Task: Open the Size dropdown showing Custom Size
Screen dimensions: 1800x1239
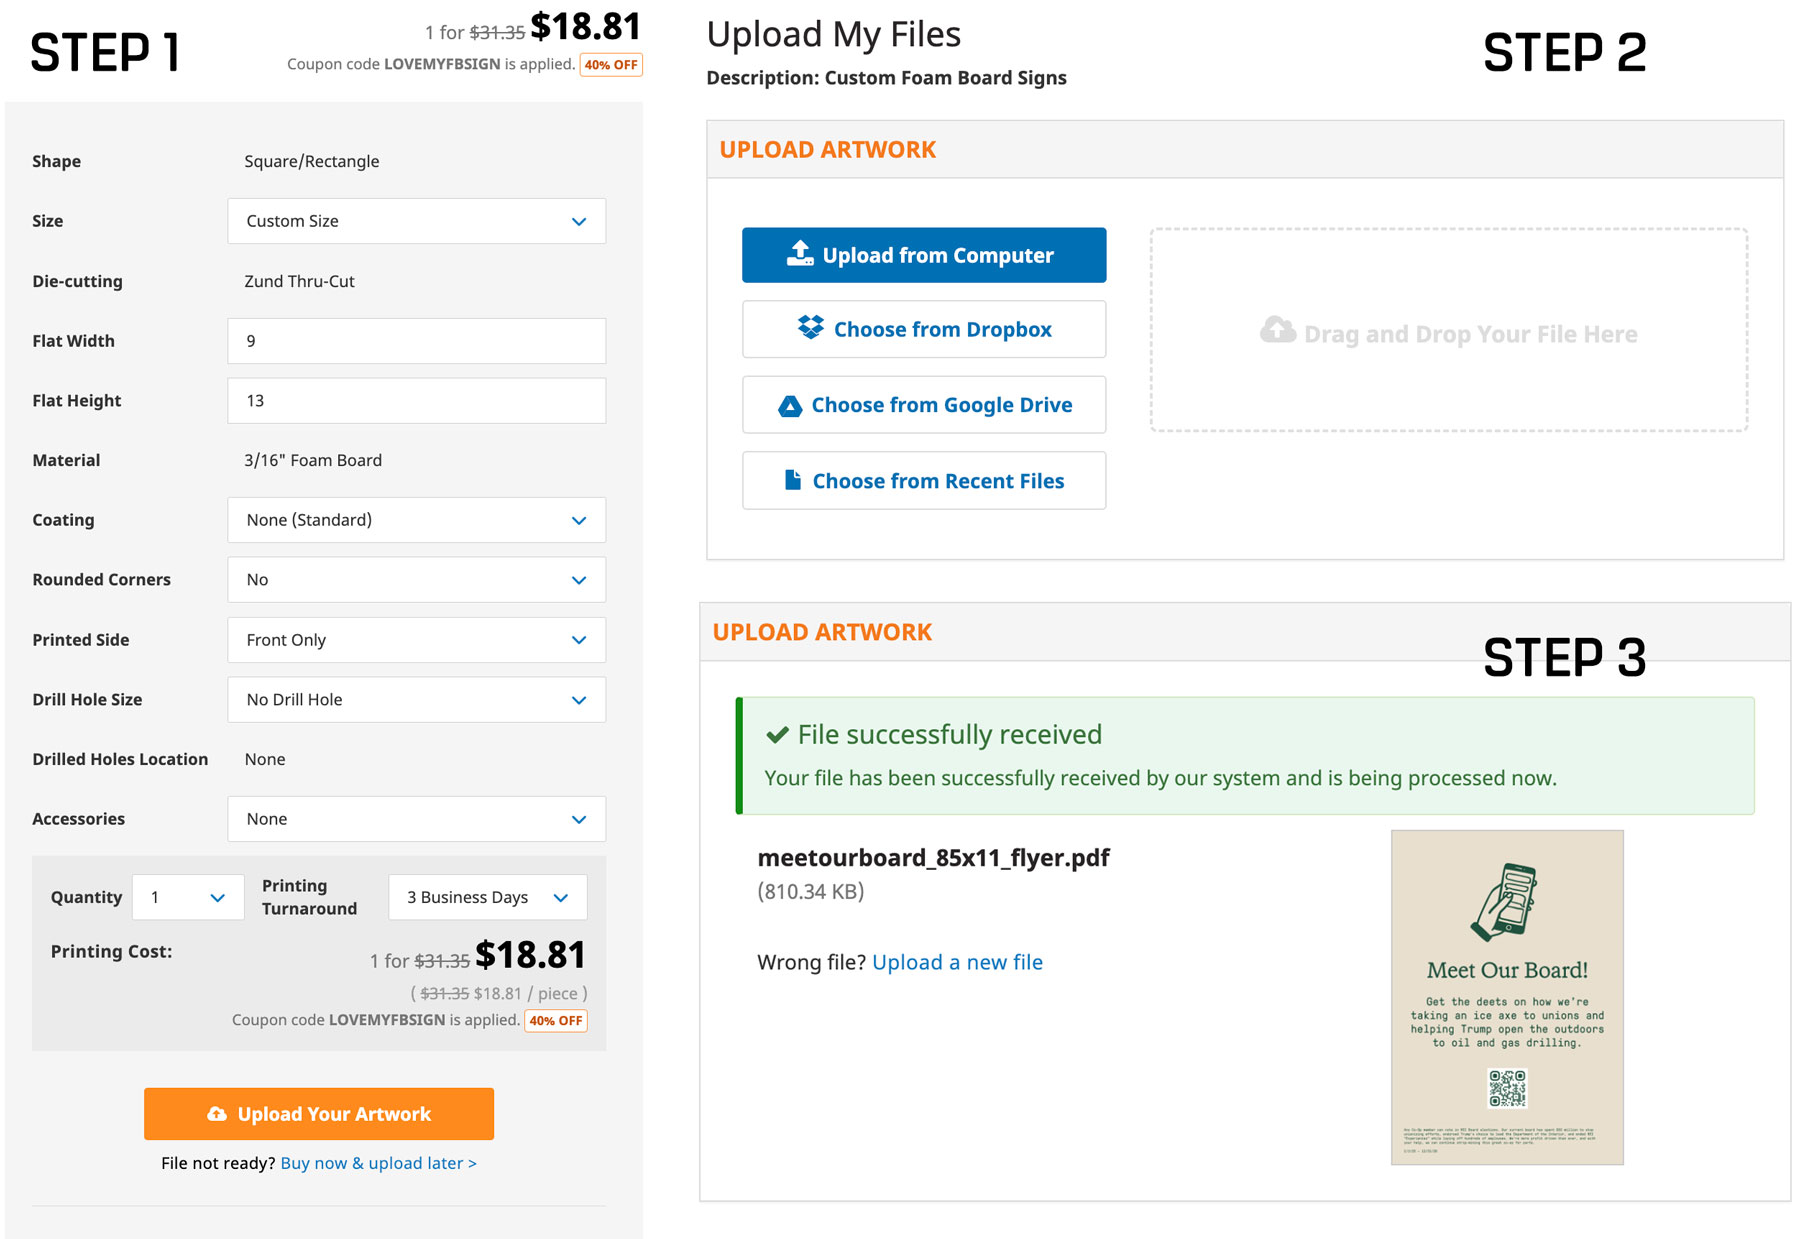Action: 416,221
